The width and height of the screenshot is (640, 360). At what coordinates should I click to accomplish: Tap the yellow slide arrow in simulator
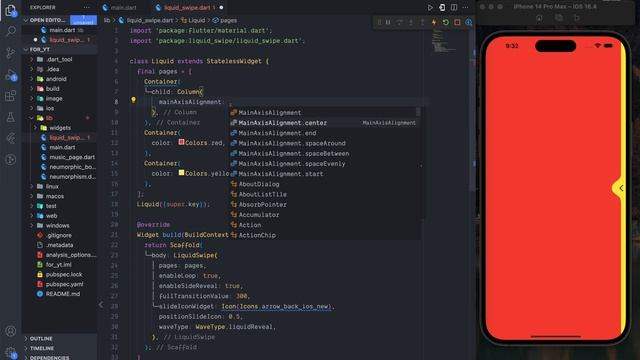(620, 188)
